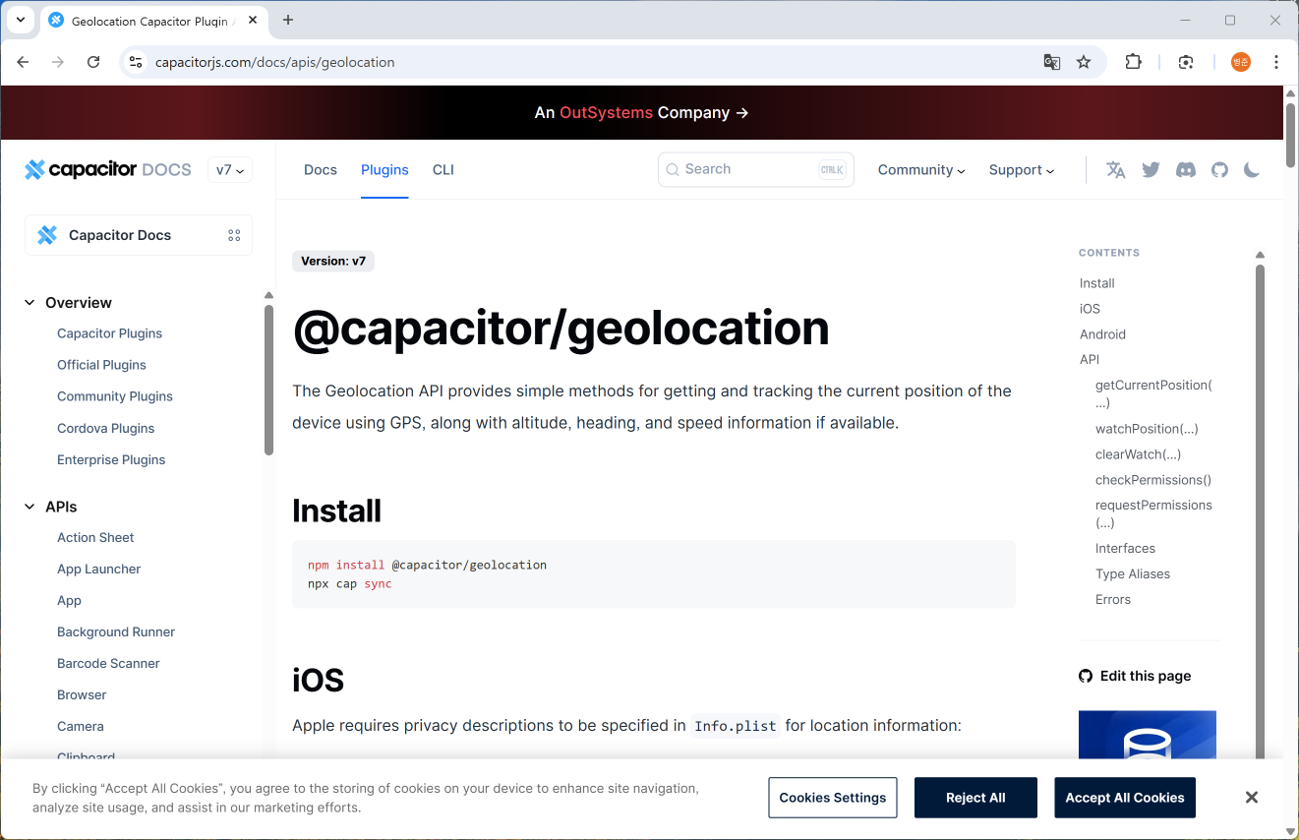The image size is (1299, 840).
Task: Open the Chrome extensions puzzle icon
Action: click(1133, 62)
